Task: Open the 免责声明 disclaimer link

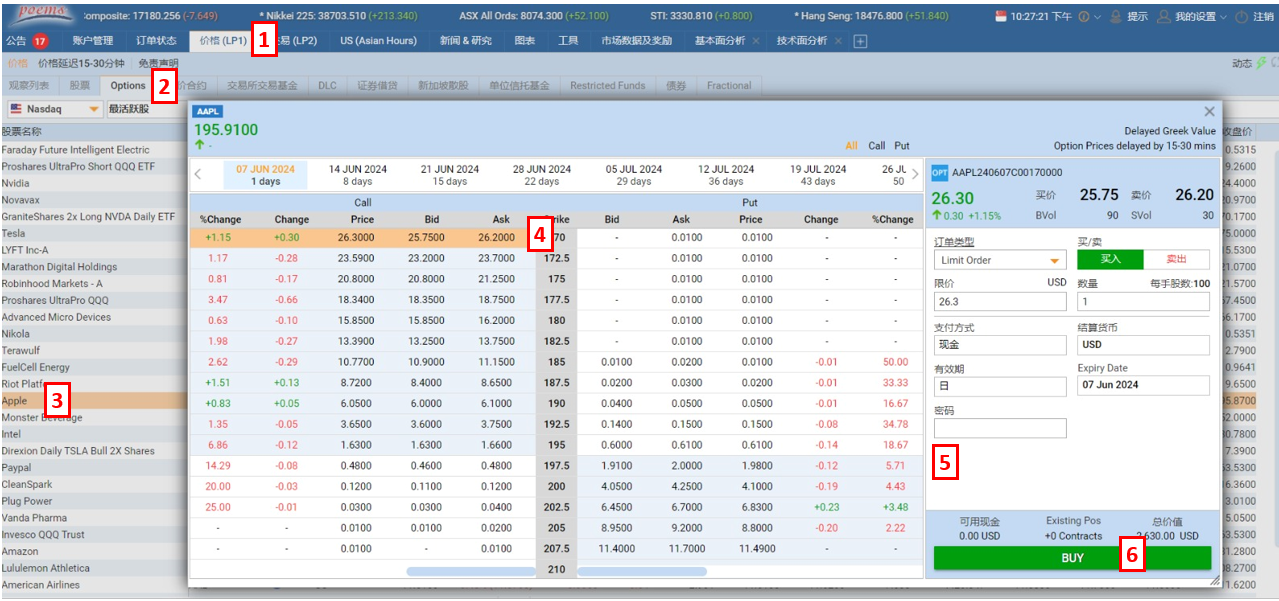Action: 158,63
